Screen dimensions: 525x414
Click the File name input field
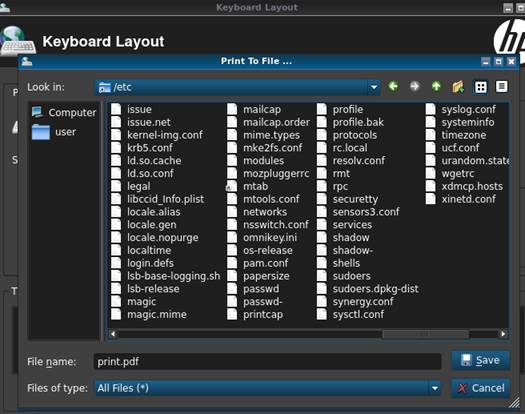pos(267,362)
